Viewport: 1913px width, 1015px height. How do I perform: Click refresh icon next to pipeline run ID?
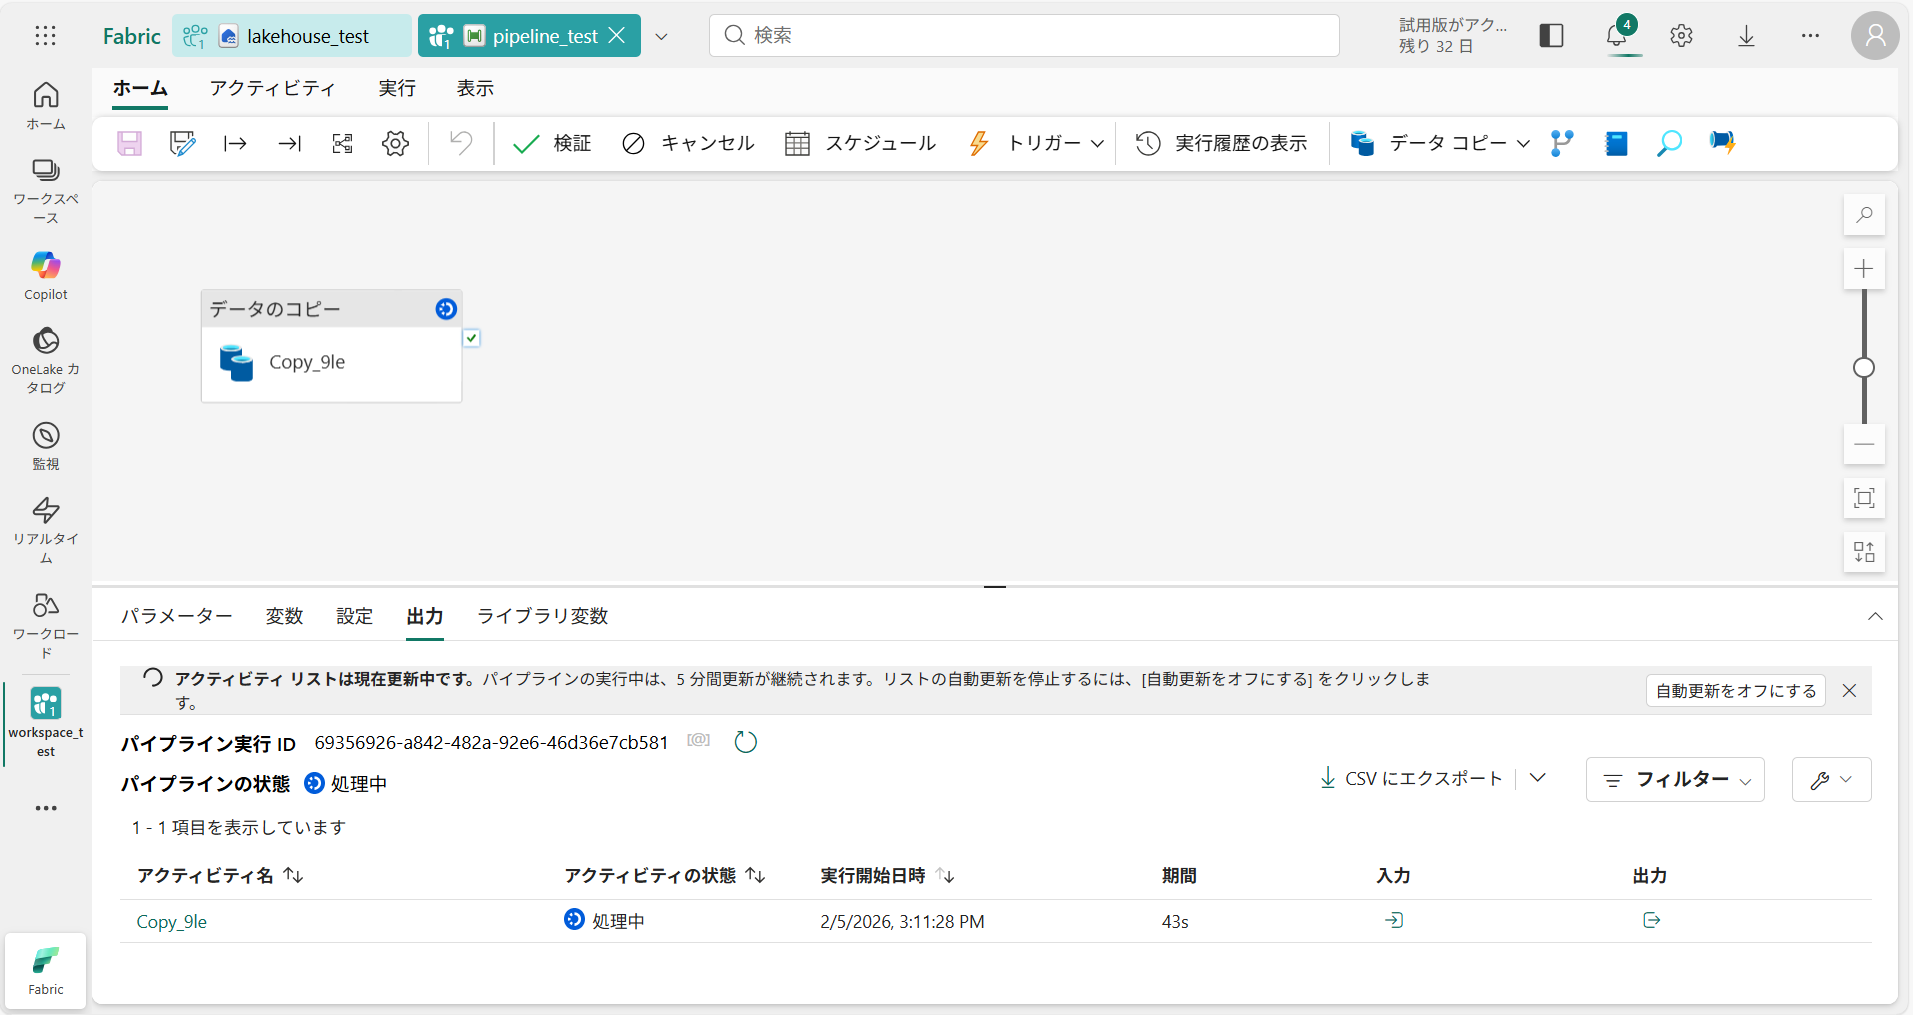746,742
